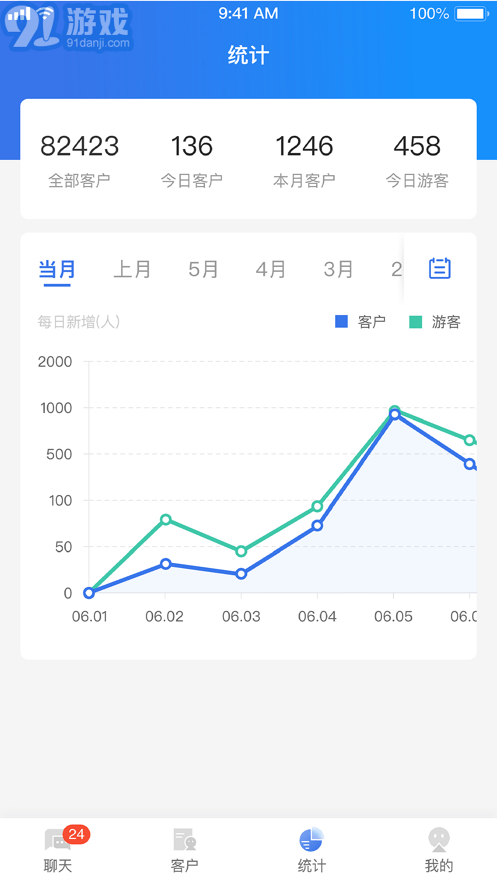Image resolution: width=497 pixels, height=883 pixels.
Task: Select the 5月 month tab
Action: pyautogui.click(x=203, y=269)
